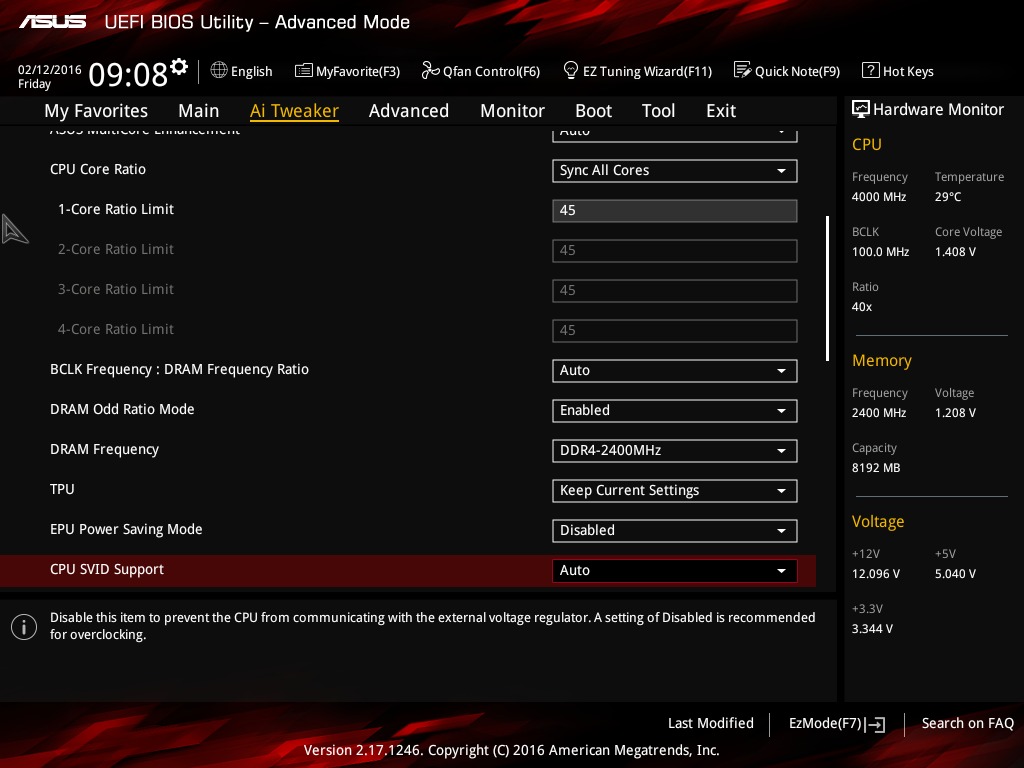The height and width of the screenshot is (768, 1024).
Task: Click the Hot Keys question mark icon
Action: click(871, 70)
